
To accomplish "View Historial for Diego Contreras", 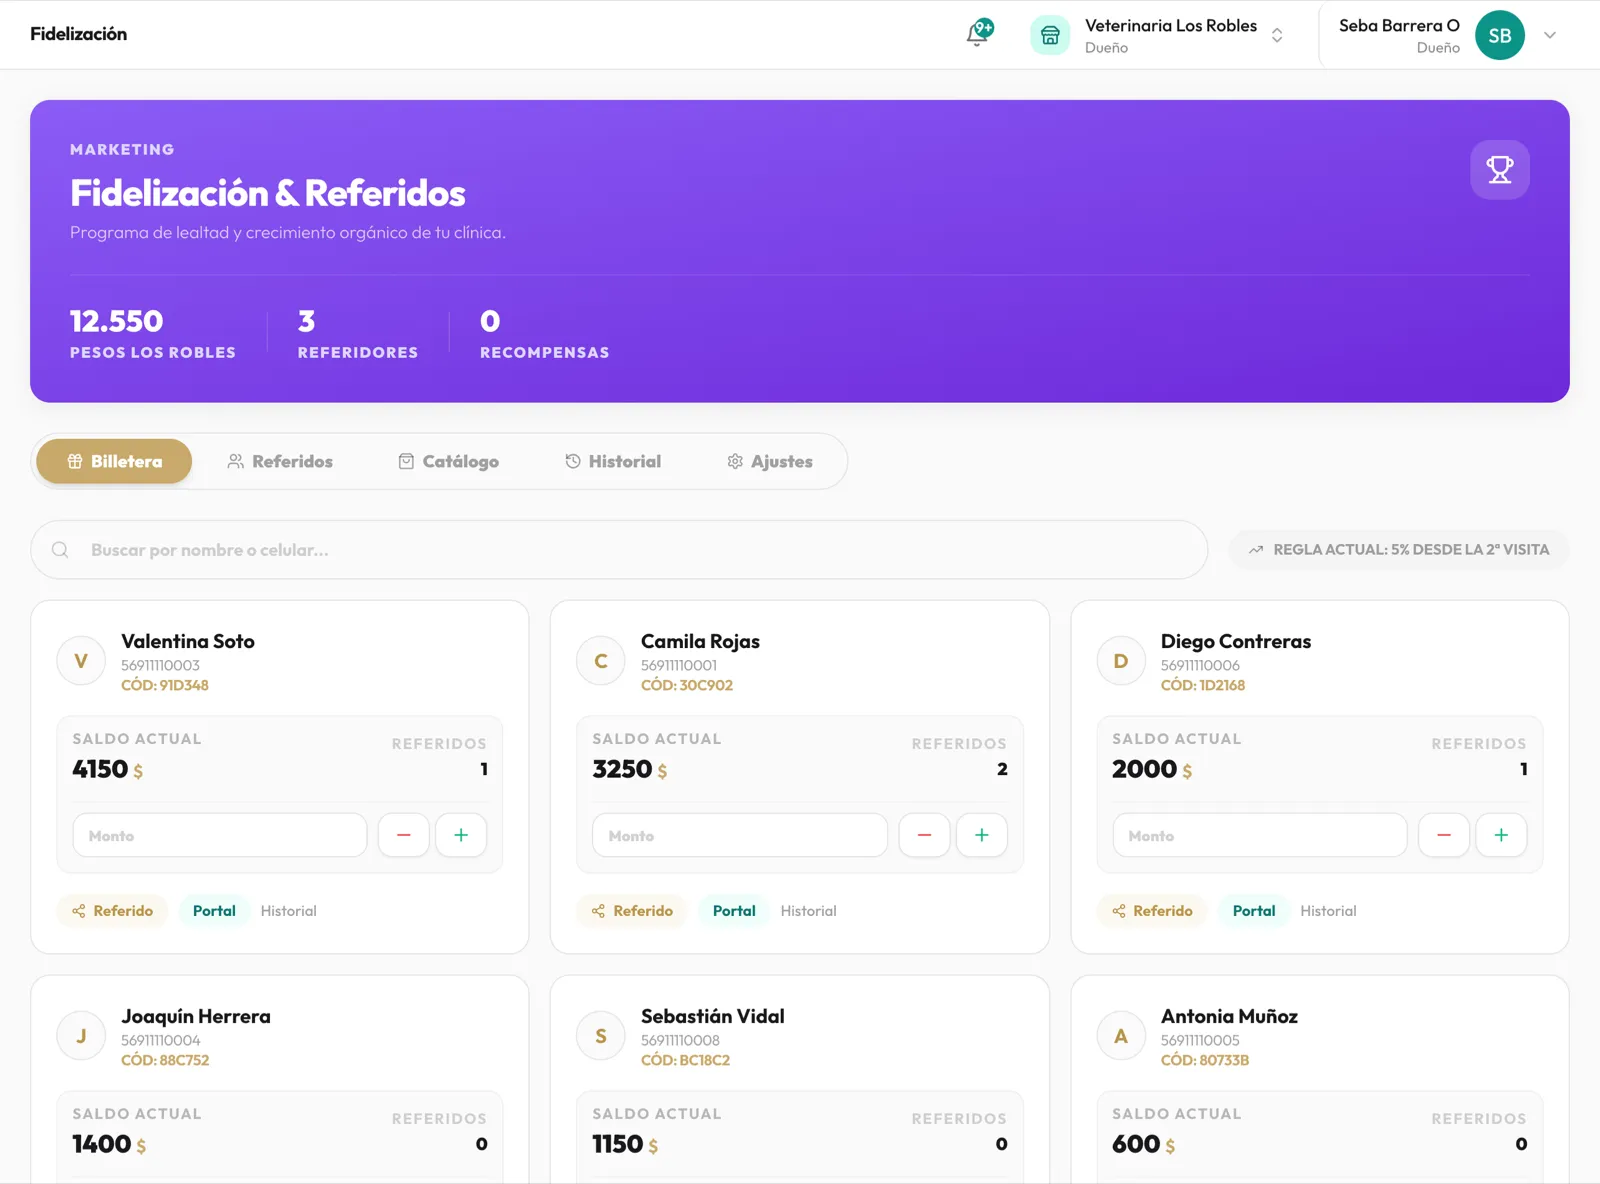I will [x=1329, y=911].
